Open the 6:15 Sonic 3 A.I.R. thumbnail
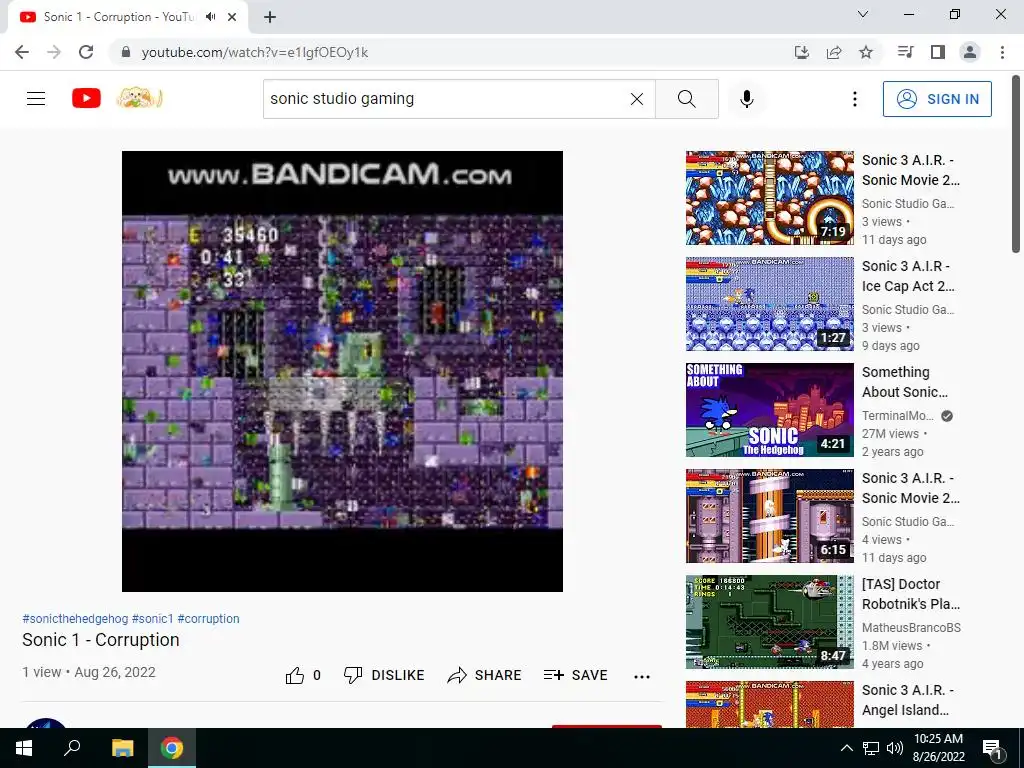Viewport: 1024px width, 768px height. (769, 516)
